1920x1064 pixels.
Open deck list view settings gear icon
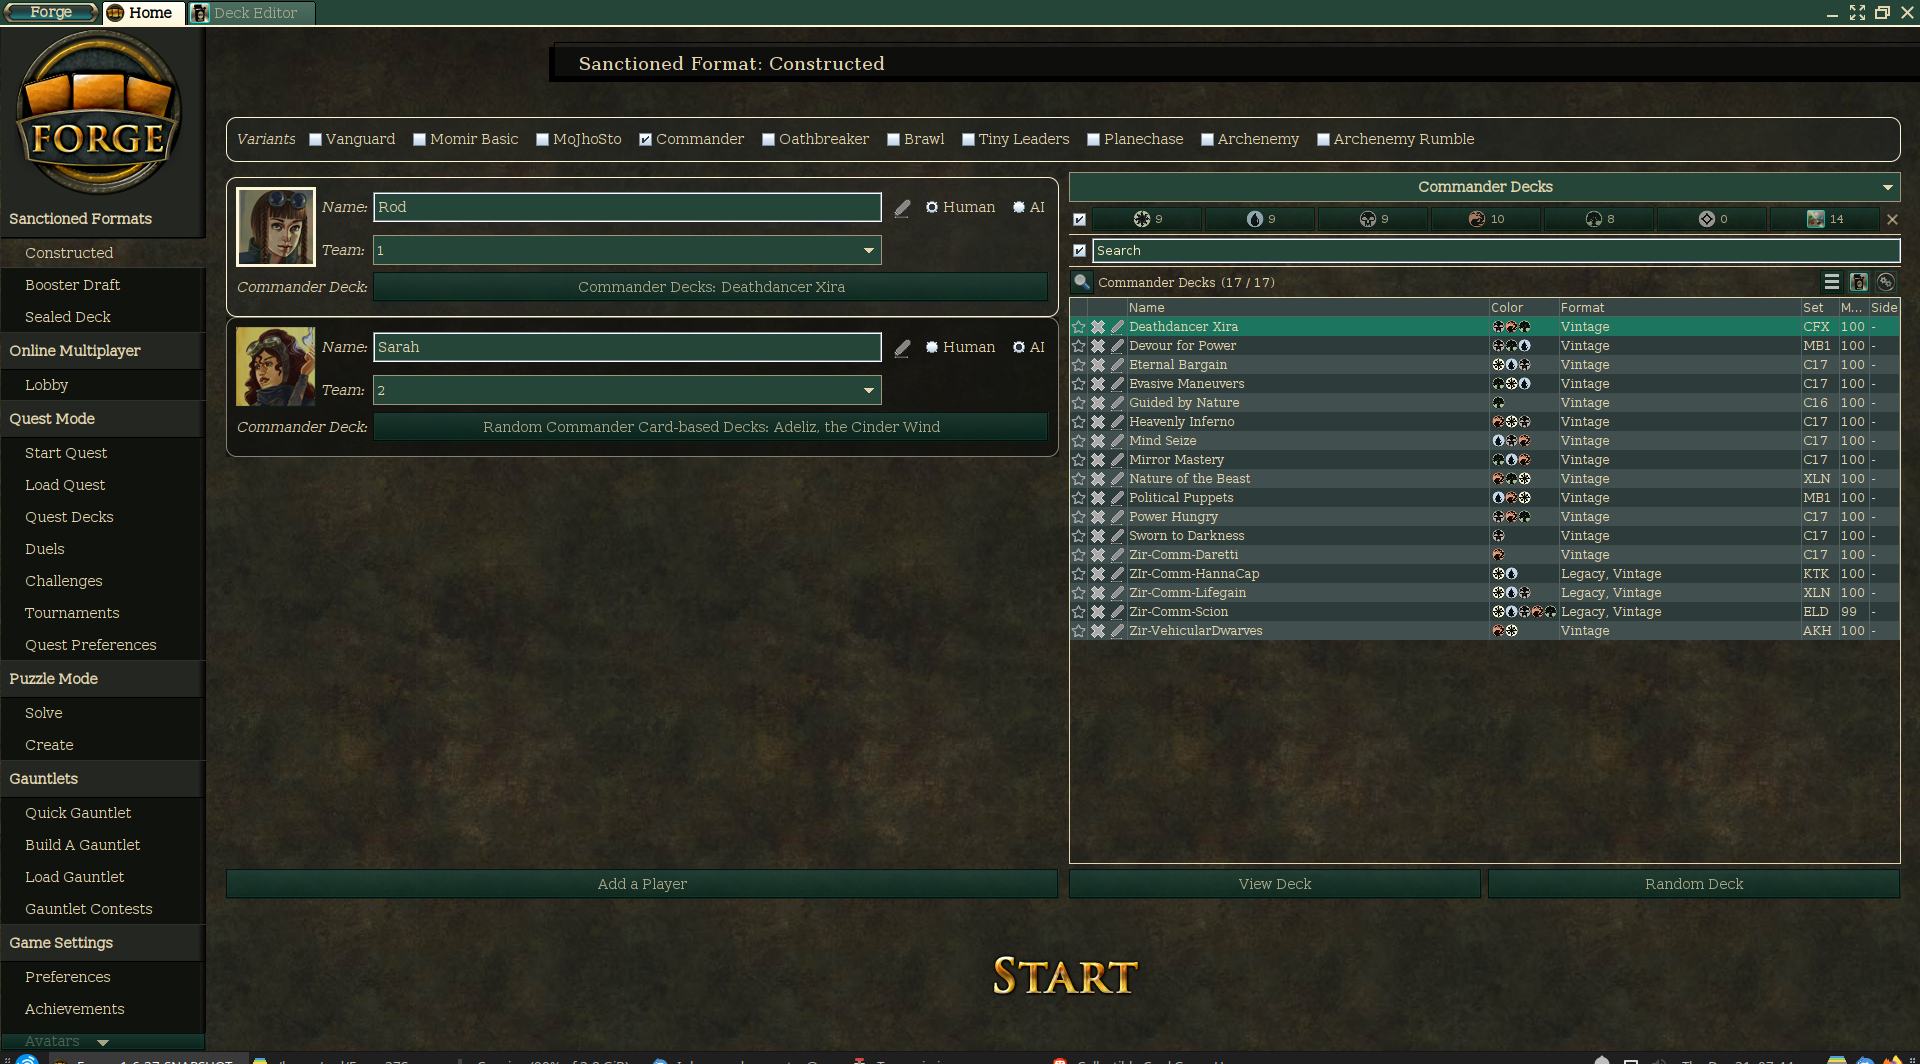point(1886,282)
